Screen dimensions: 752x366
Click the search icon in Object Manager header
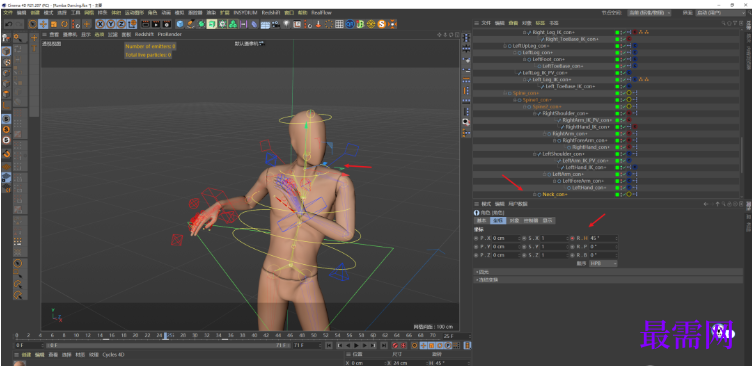723,23
